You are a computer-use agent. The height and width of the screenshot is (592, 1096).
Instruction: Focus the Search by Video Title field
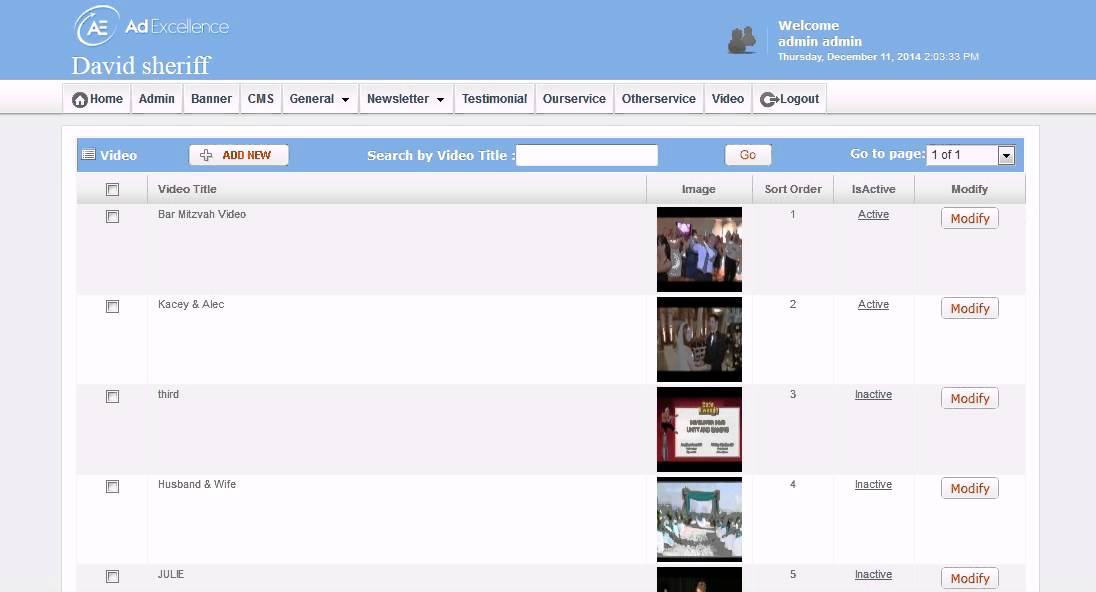[586, 155]
